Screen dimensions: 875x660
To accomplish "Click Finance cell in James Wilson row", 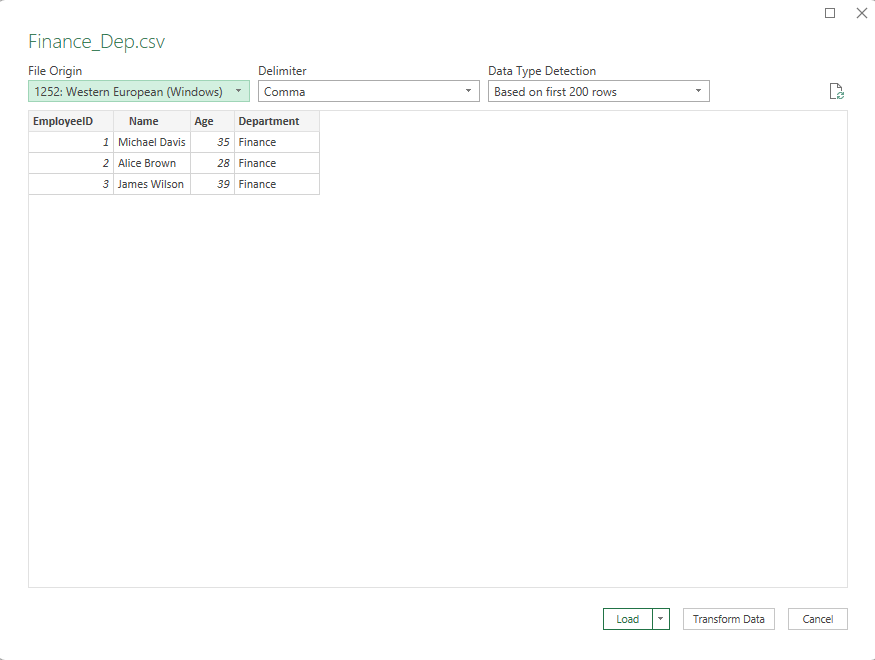I will 277,184.
